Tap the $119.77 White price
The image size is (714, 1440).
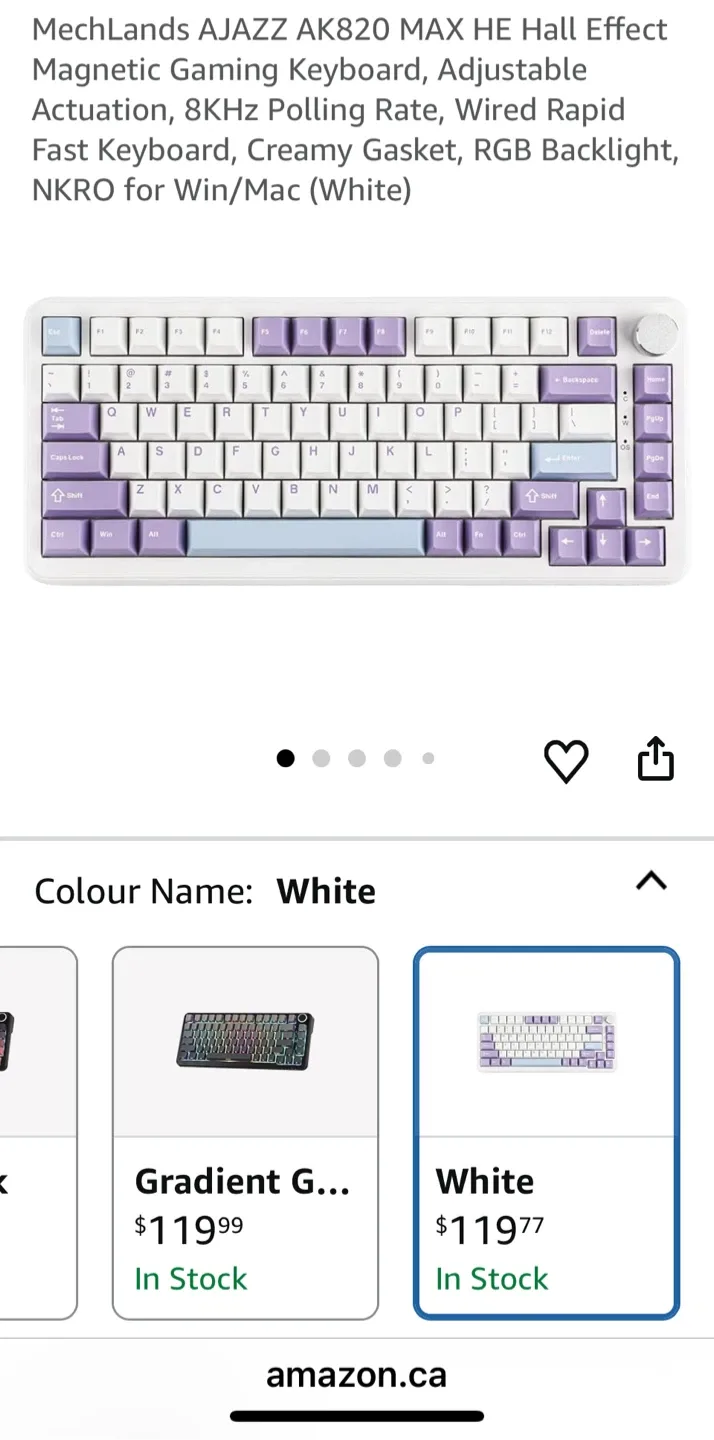click(x=490, y=1228)
